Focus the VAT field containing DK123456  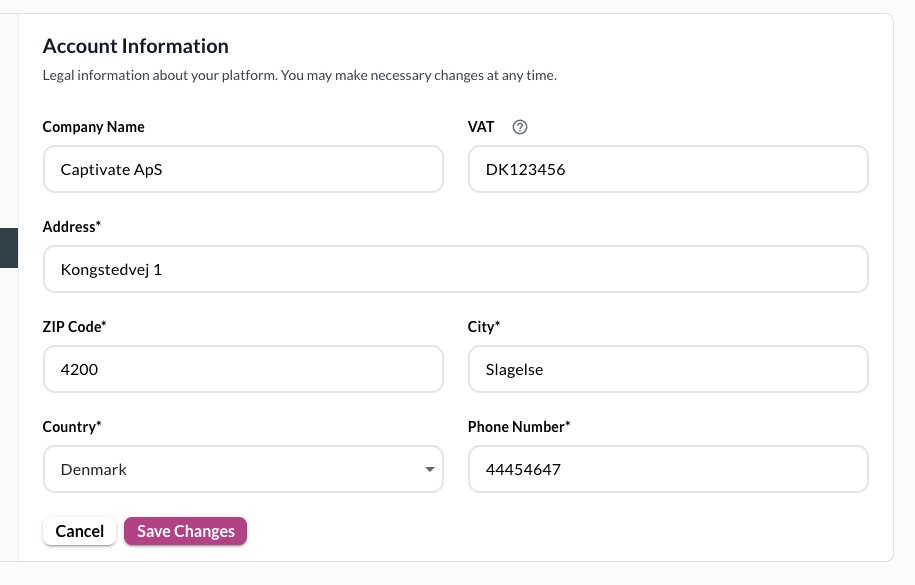667,169
